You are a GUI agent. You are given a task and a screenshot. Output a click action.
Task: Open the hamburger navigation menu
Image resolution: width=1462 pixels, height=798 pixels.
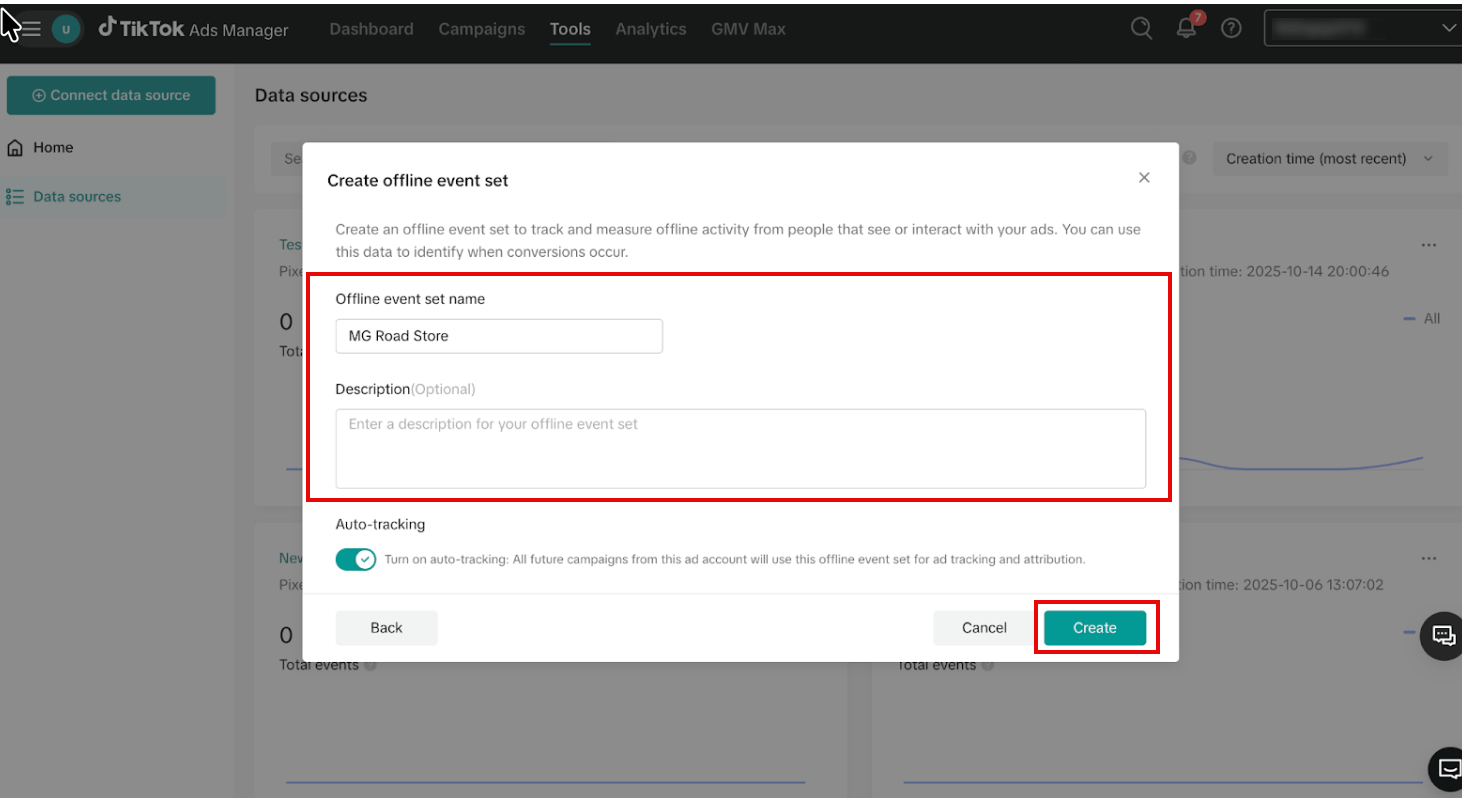point(31,29)
